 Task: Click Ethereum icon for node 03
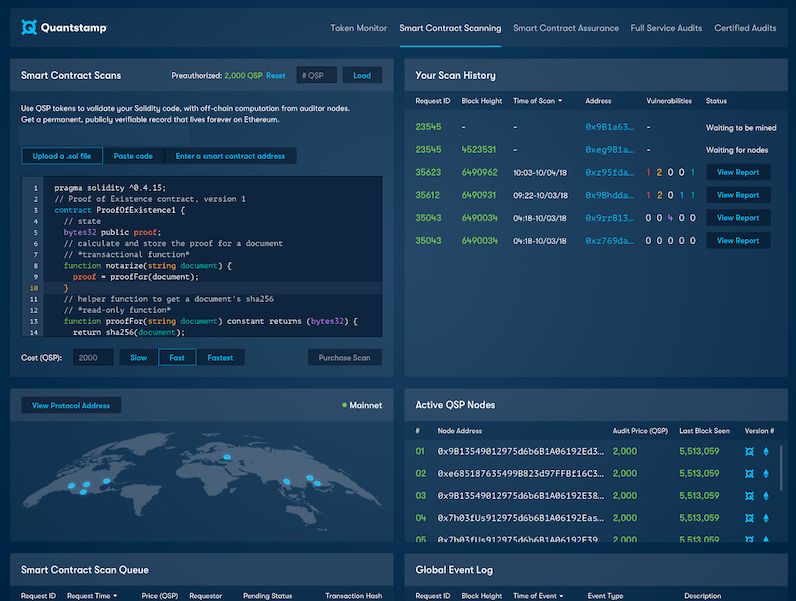click(x=766, y=496)
